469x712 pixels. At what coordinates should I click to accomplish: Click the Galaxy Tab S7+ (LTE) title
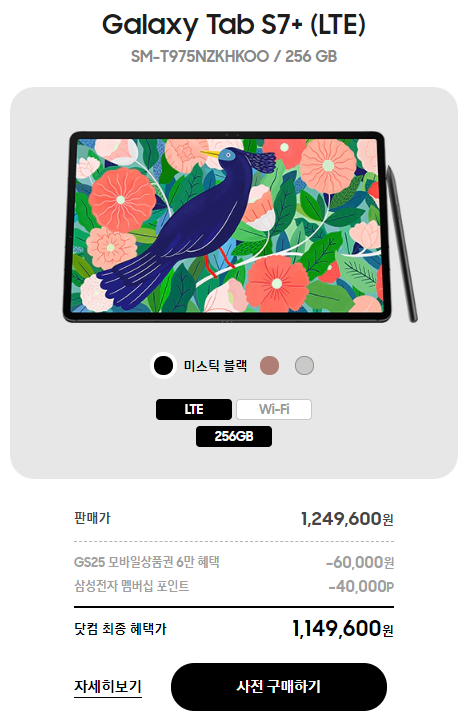pyautogui.click(x=234, y=25)
